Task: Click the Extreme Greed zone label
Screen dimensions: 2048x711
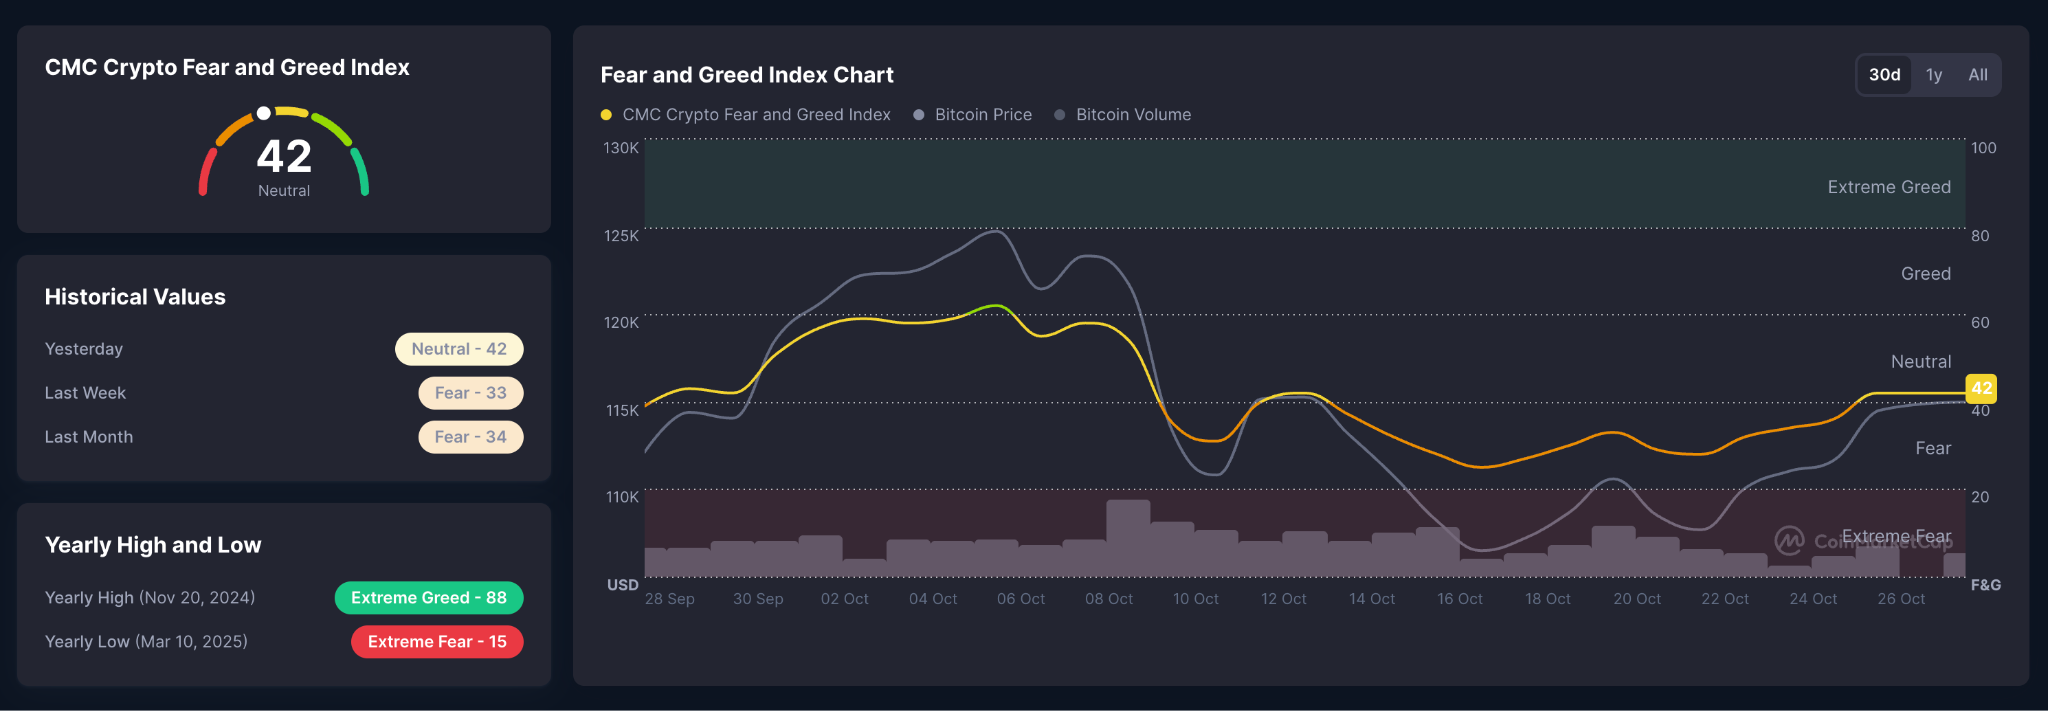Action: (1889, 187)
